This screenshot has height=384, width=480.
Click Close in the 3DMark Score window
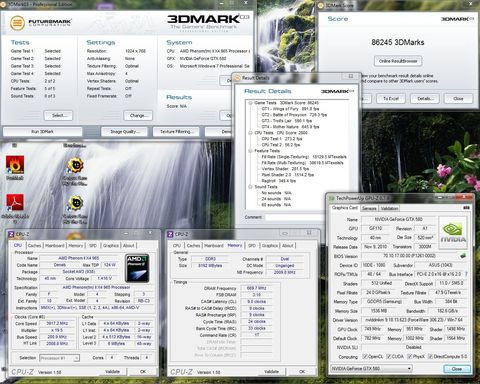point(458,98)
